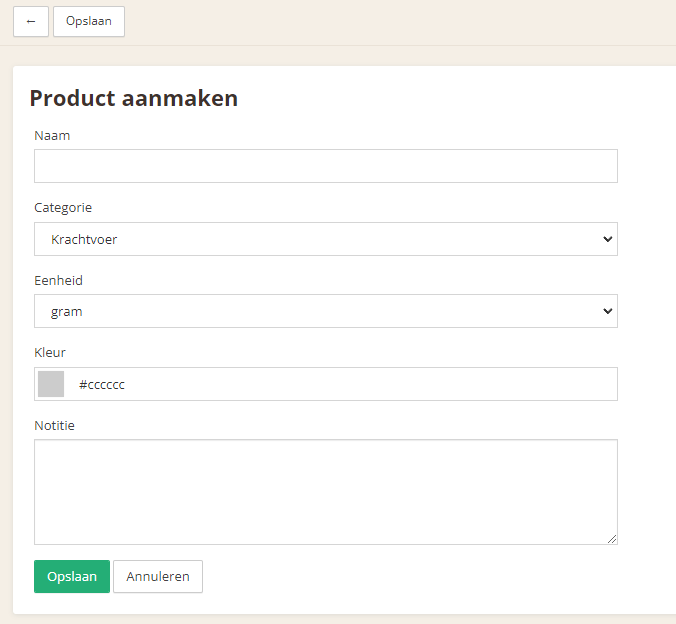This screenshot has width=676, height=624.
Task: Click the Categorie label
Action: tap(63, 208)
